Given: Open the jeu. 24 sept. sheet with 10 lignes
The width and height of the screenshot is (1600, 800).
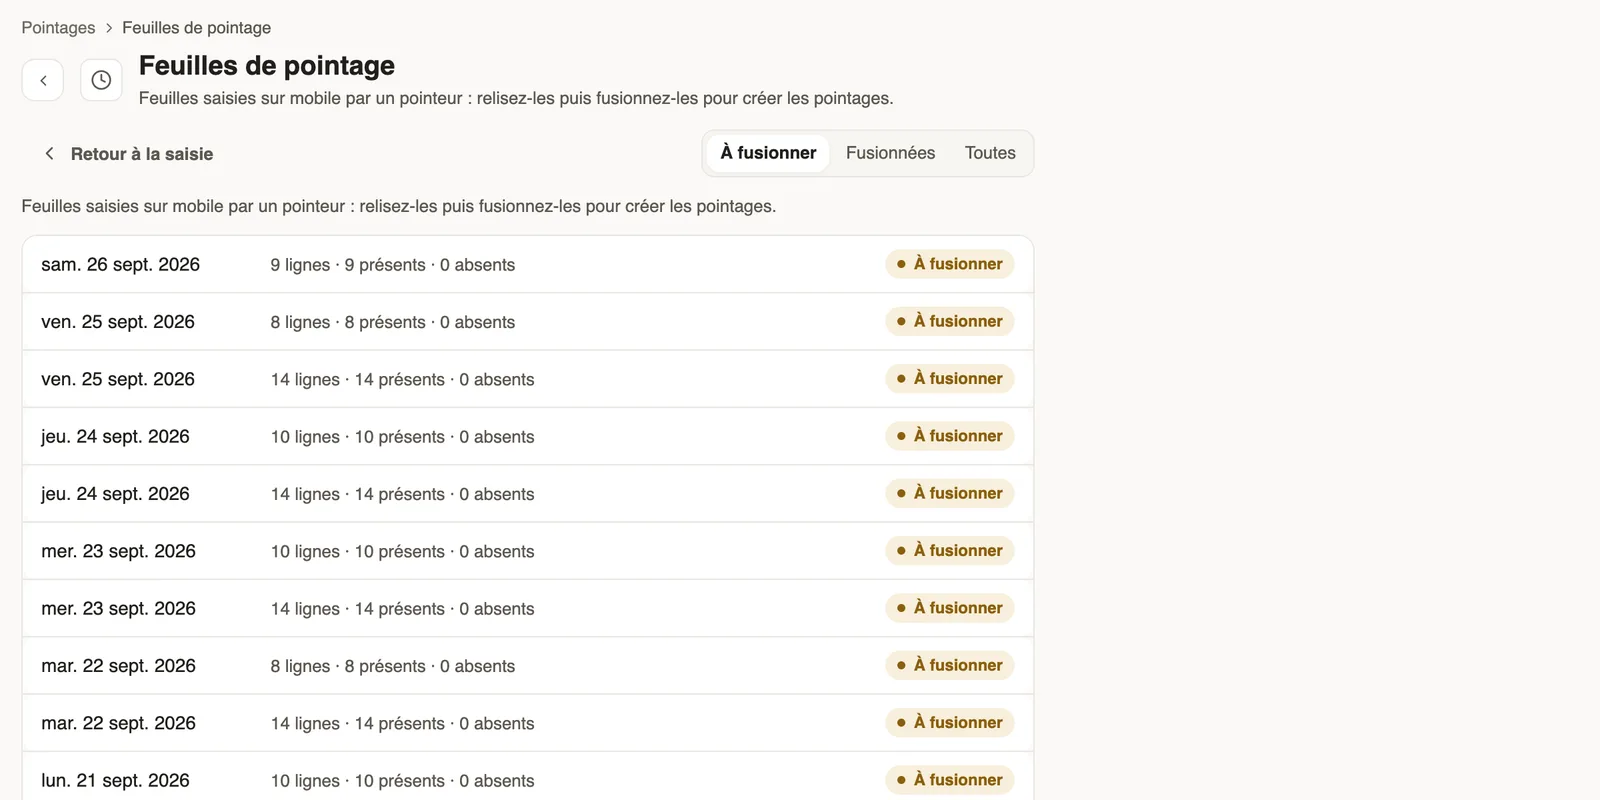Looking at the screenshot, I should tap(527, 436).
